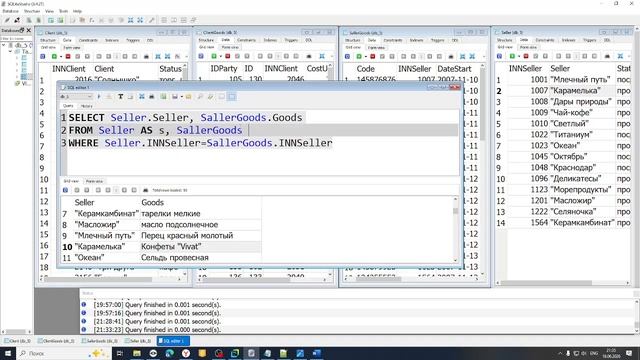
Task: Collapse the db_3 database tree node
Action: click(4, 45)
